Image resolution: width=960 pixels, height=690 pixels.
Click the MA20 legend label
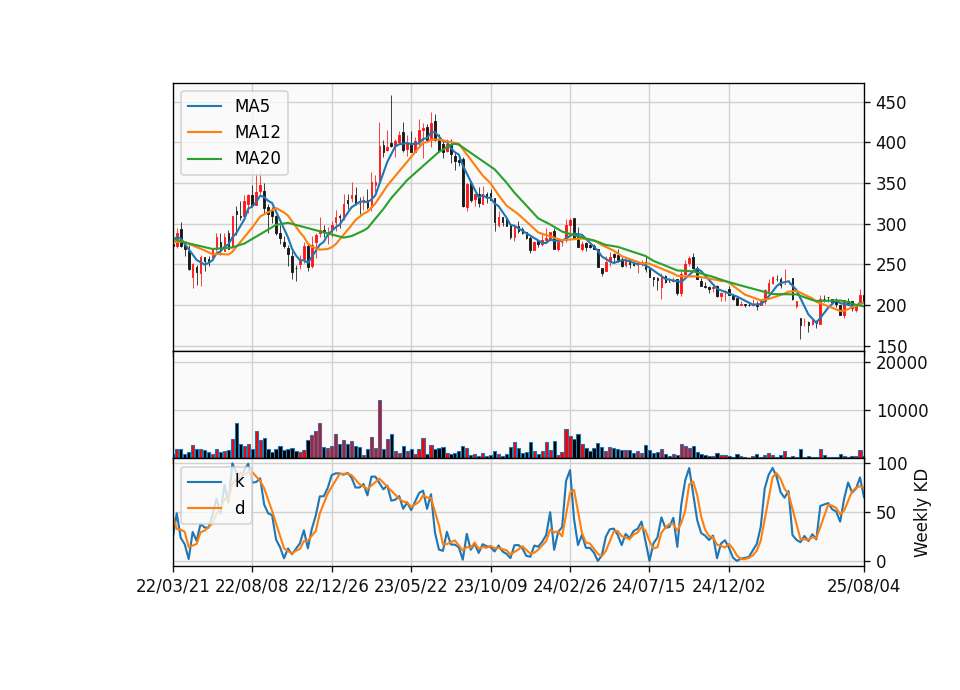point(257,158)
